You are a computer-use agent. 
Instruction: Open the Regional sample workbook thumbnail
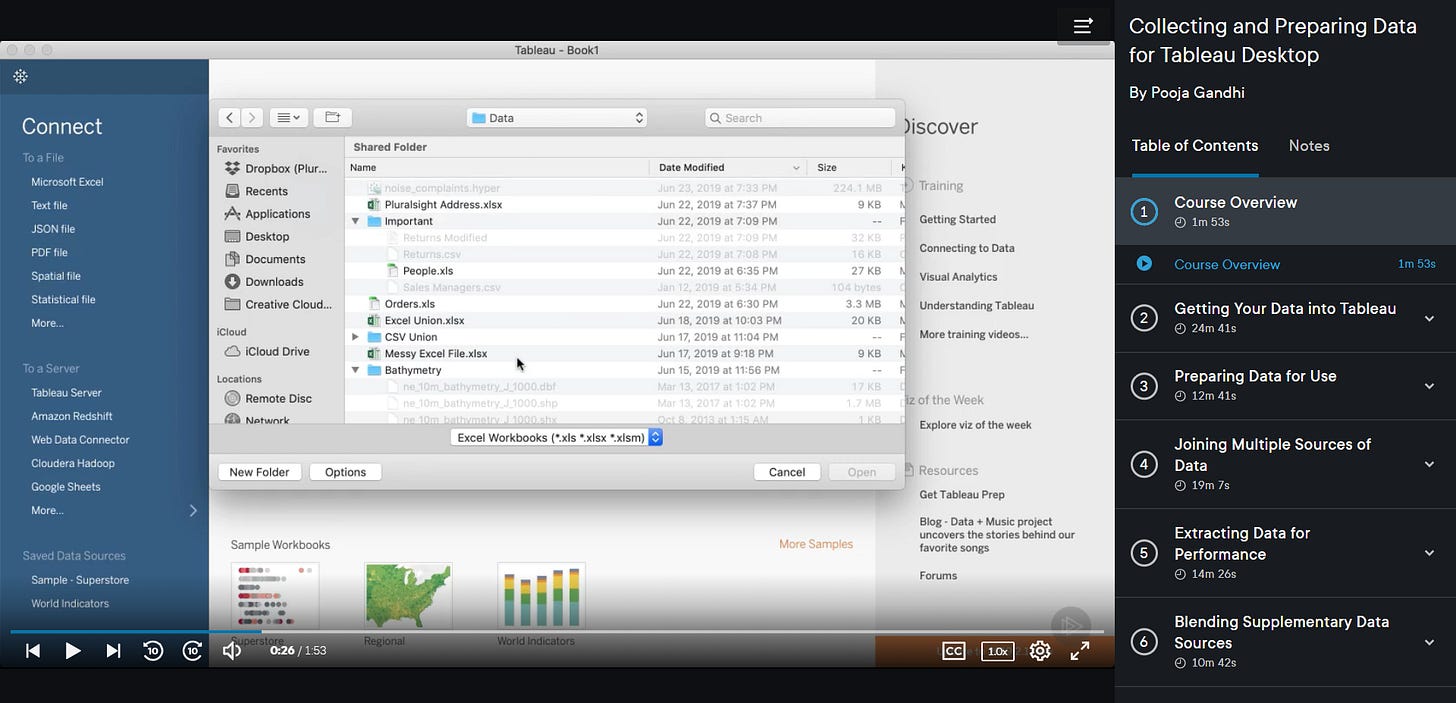[x=408, y=597]
